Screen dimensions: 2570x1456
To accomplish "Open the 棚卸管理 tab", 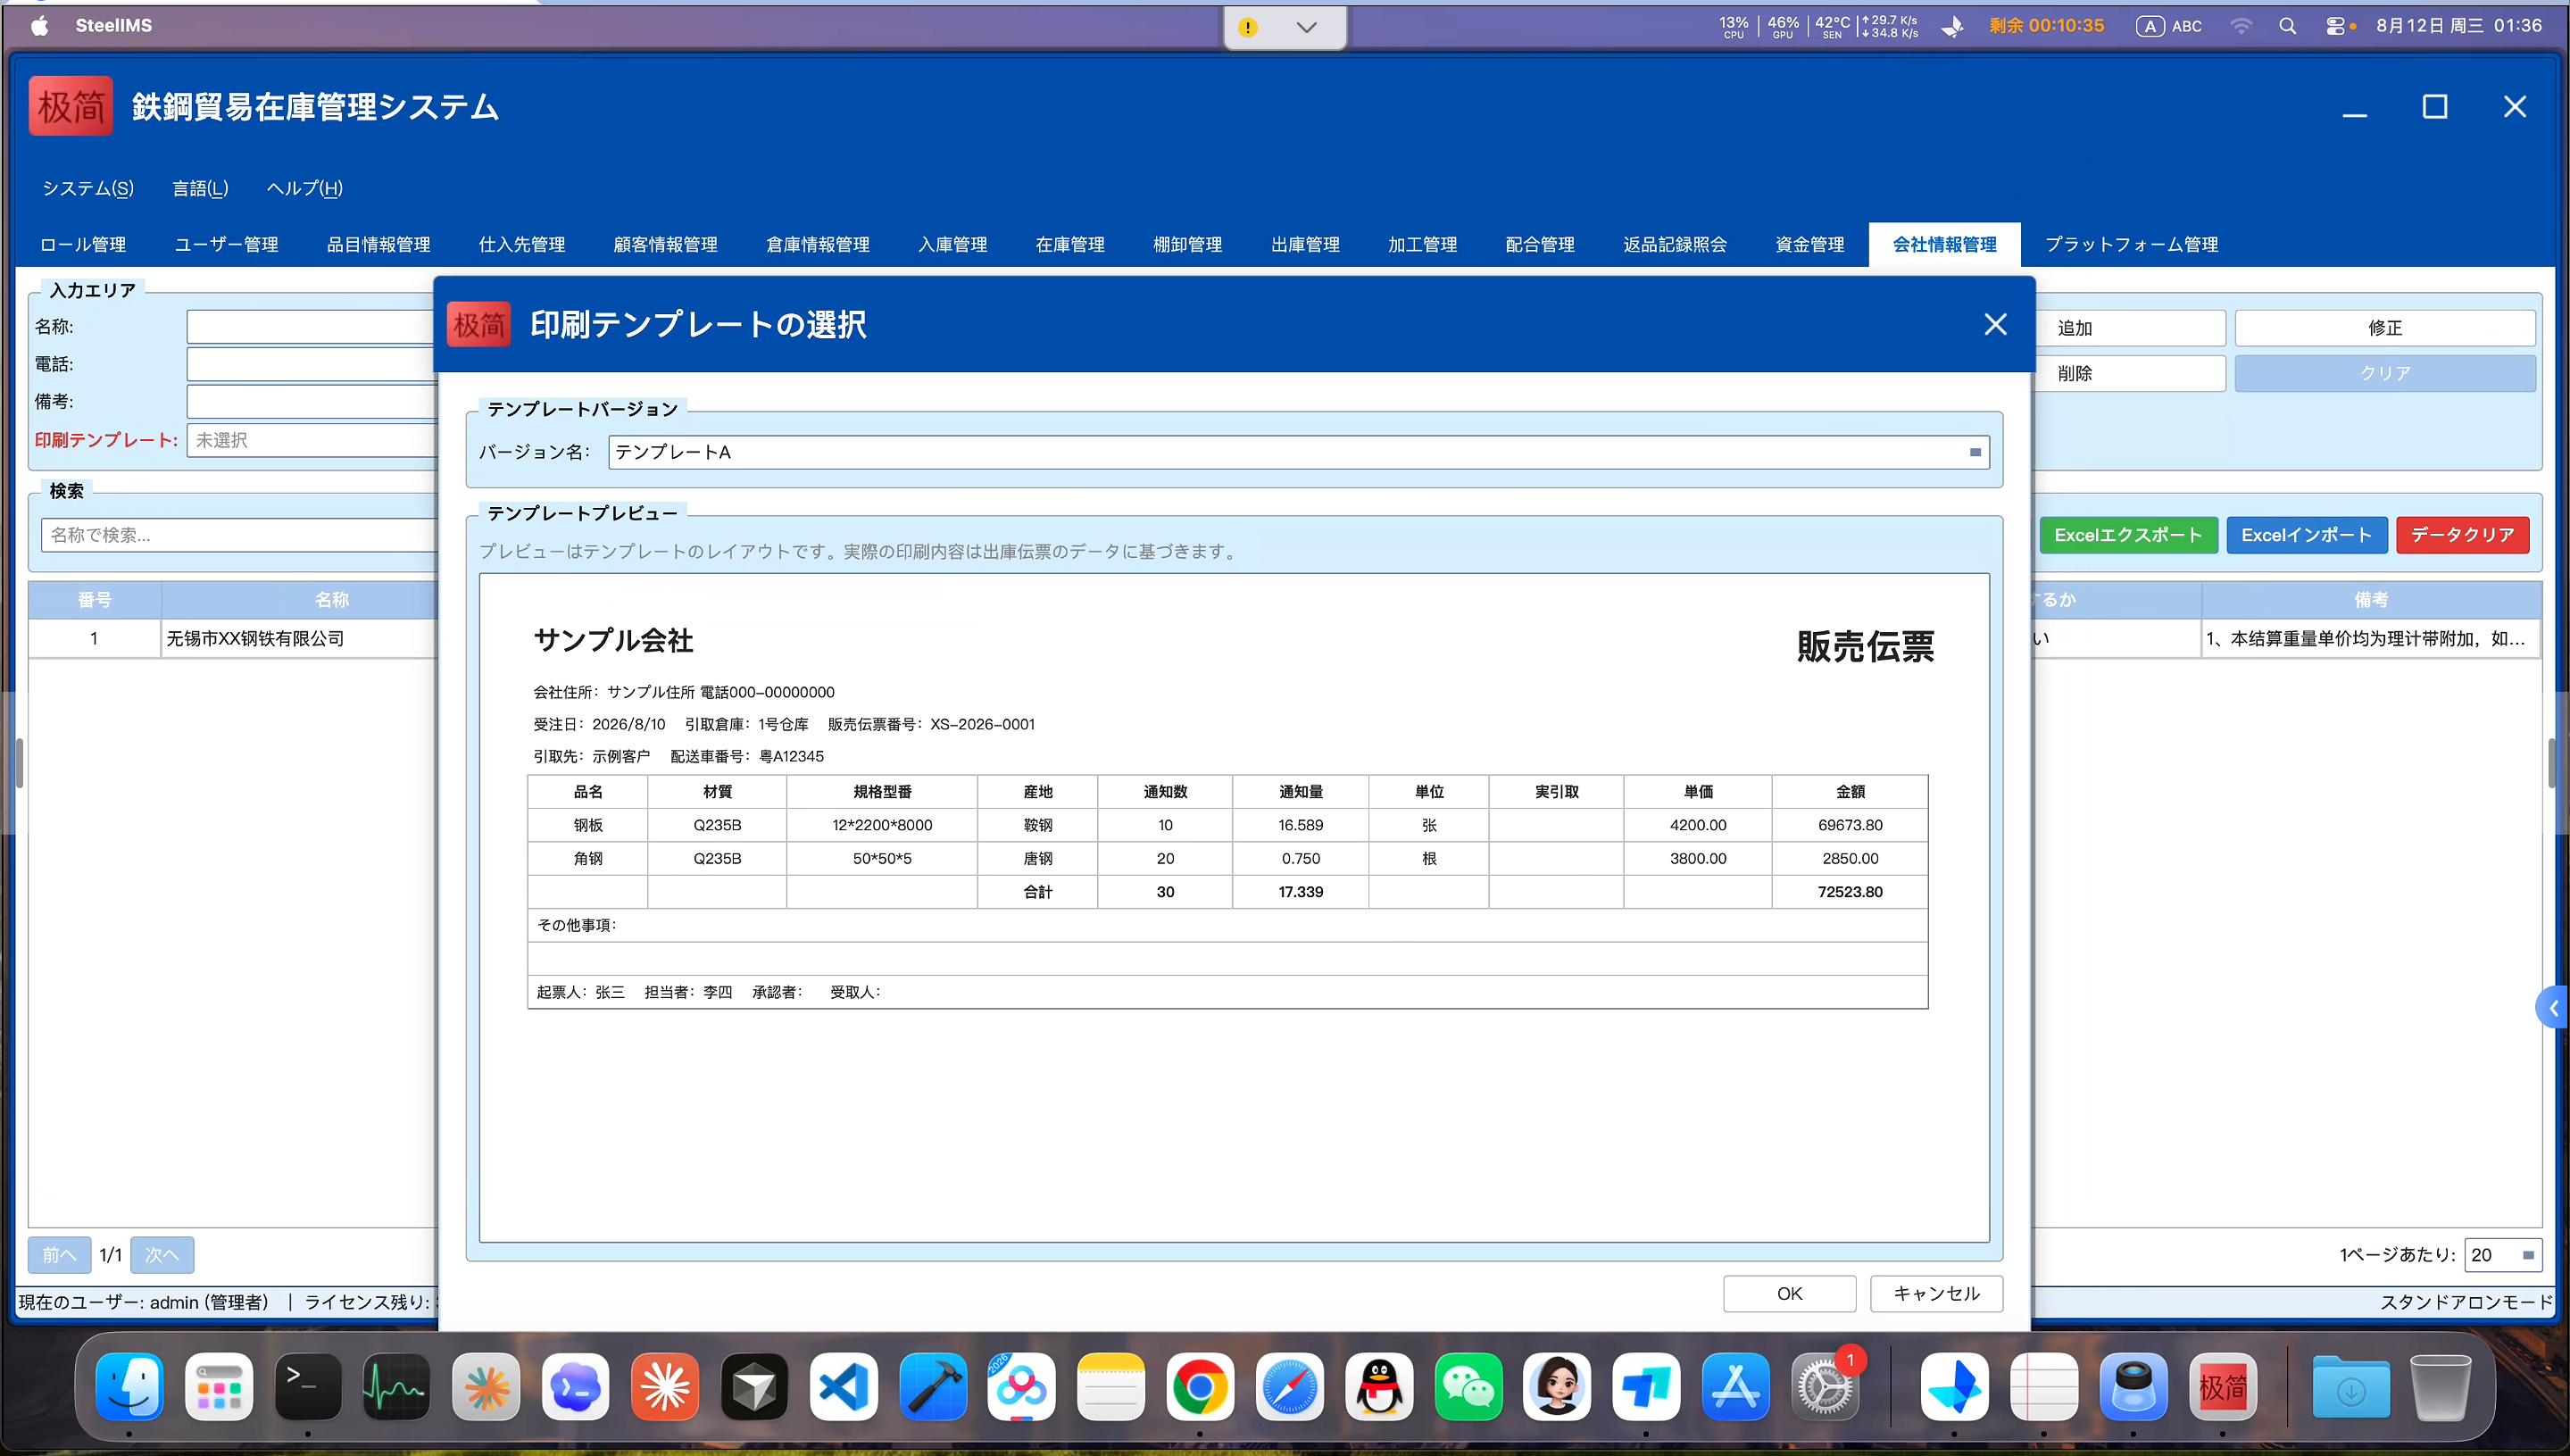I will click(x=1187, y=244).
